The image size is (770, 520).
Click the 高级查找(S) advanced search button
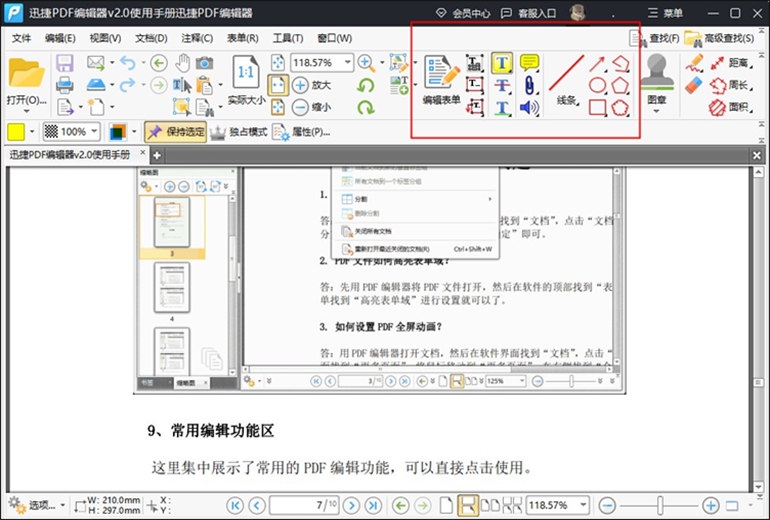pyautogui.click(x=720, y=38)
